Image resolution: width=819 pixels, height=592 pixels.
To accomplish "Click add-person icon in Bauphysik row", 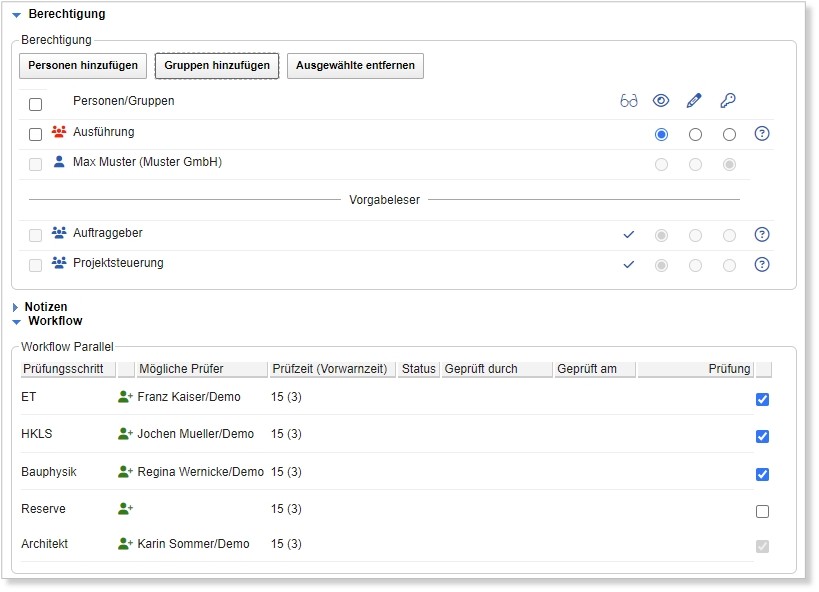I will [x=125, y=472].
